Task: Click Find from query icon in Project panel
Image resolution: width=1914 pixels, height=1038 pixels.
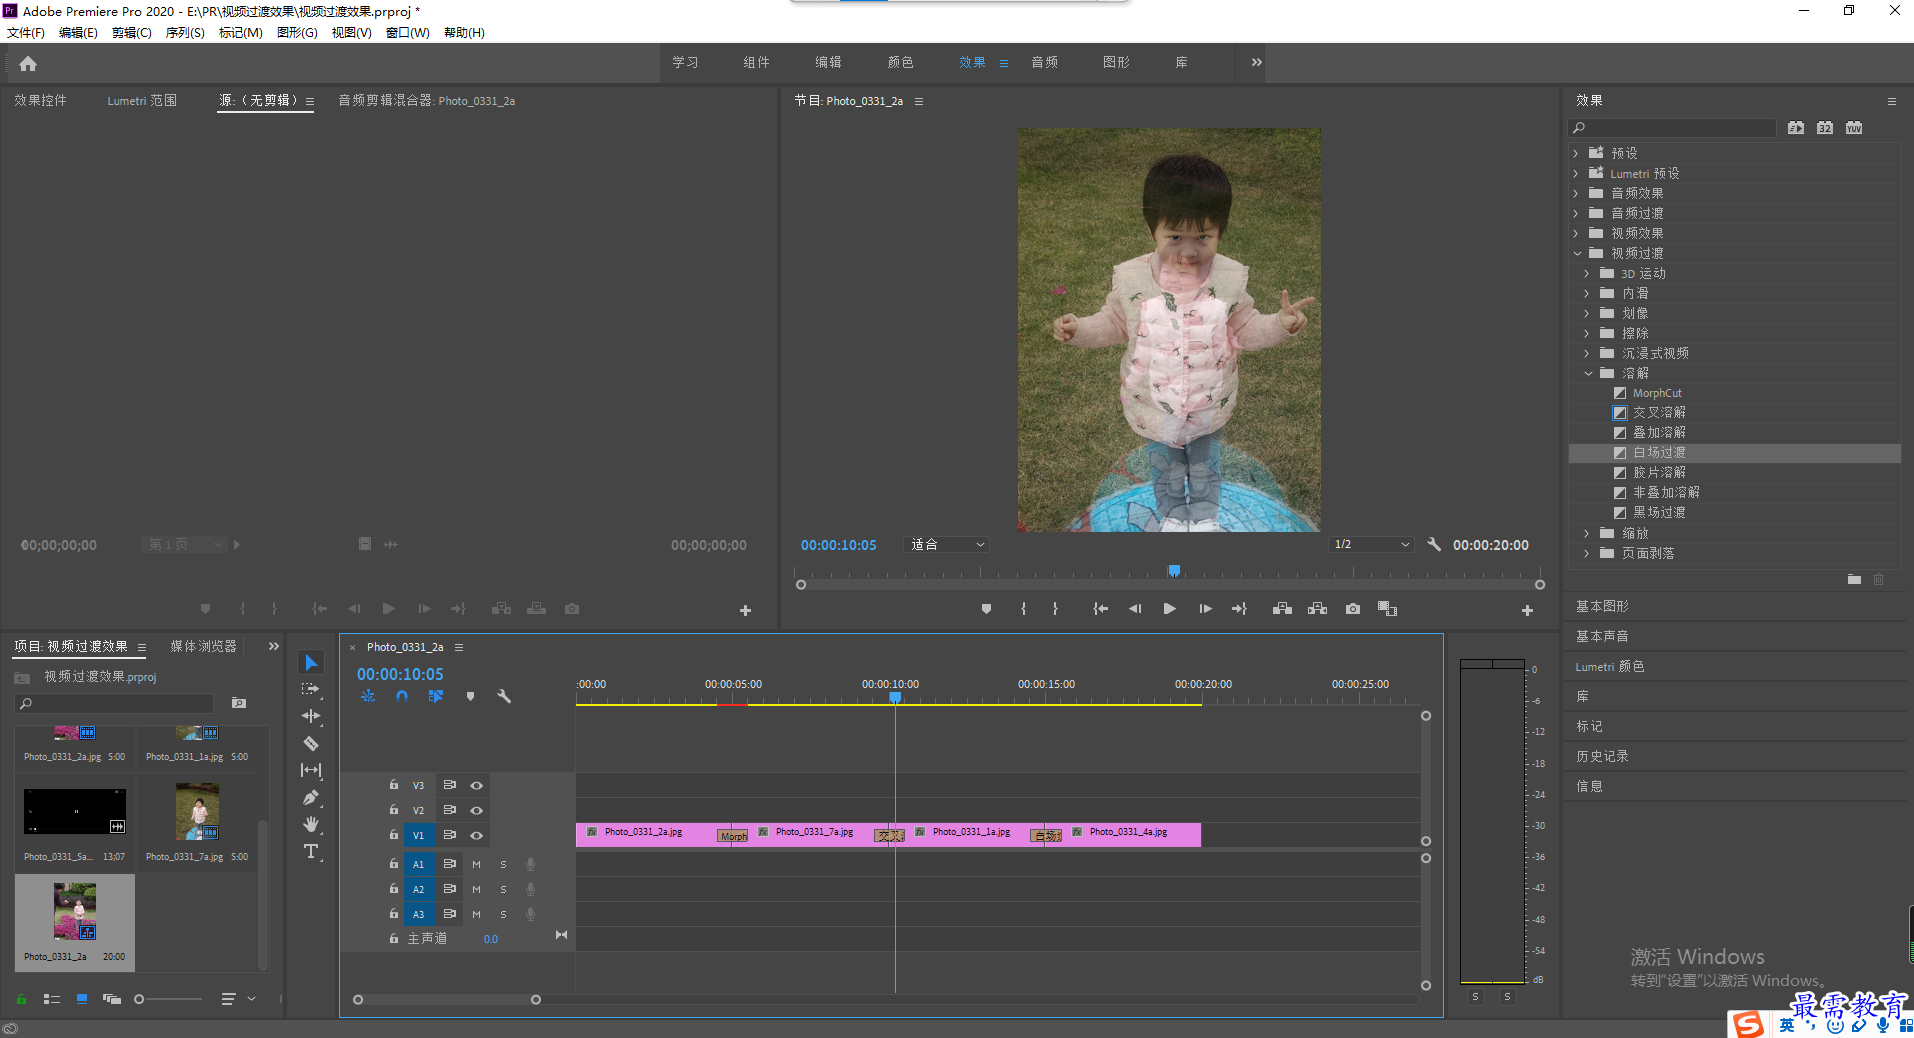Action: click(239, 703)
